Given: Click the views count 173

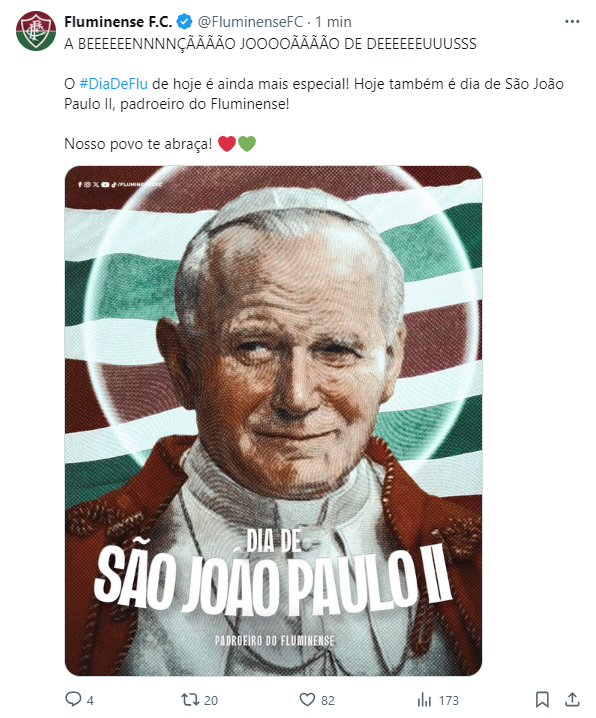Looking at the screenshot, I should [x=449, y=701].
